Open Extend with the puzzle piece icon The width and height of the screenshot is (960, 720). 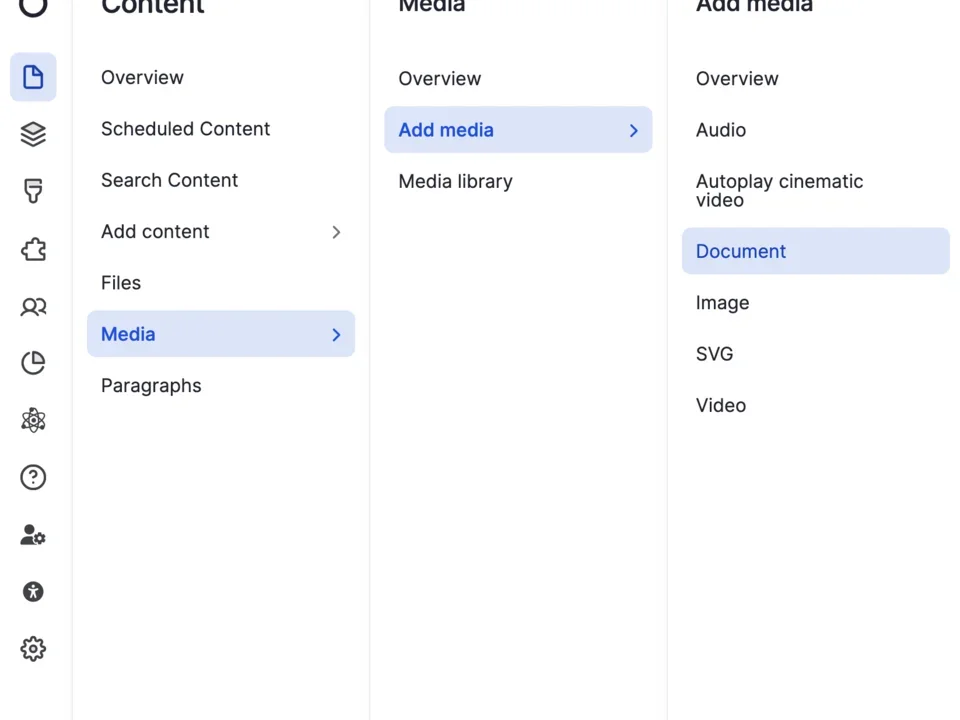(x=33, y=249)
